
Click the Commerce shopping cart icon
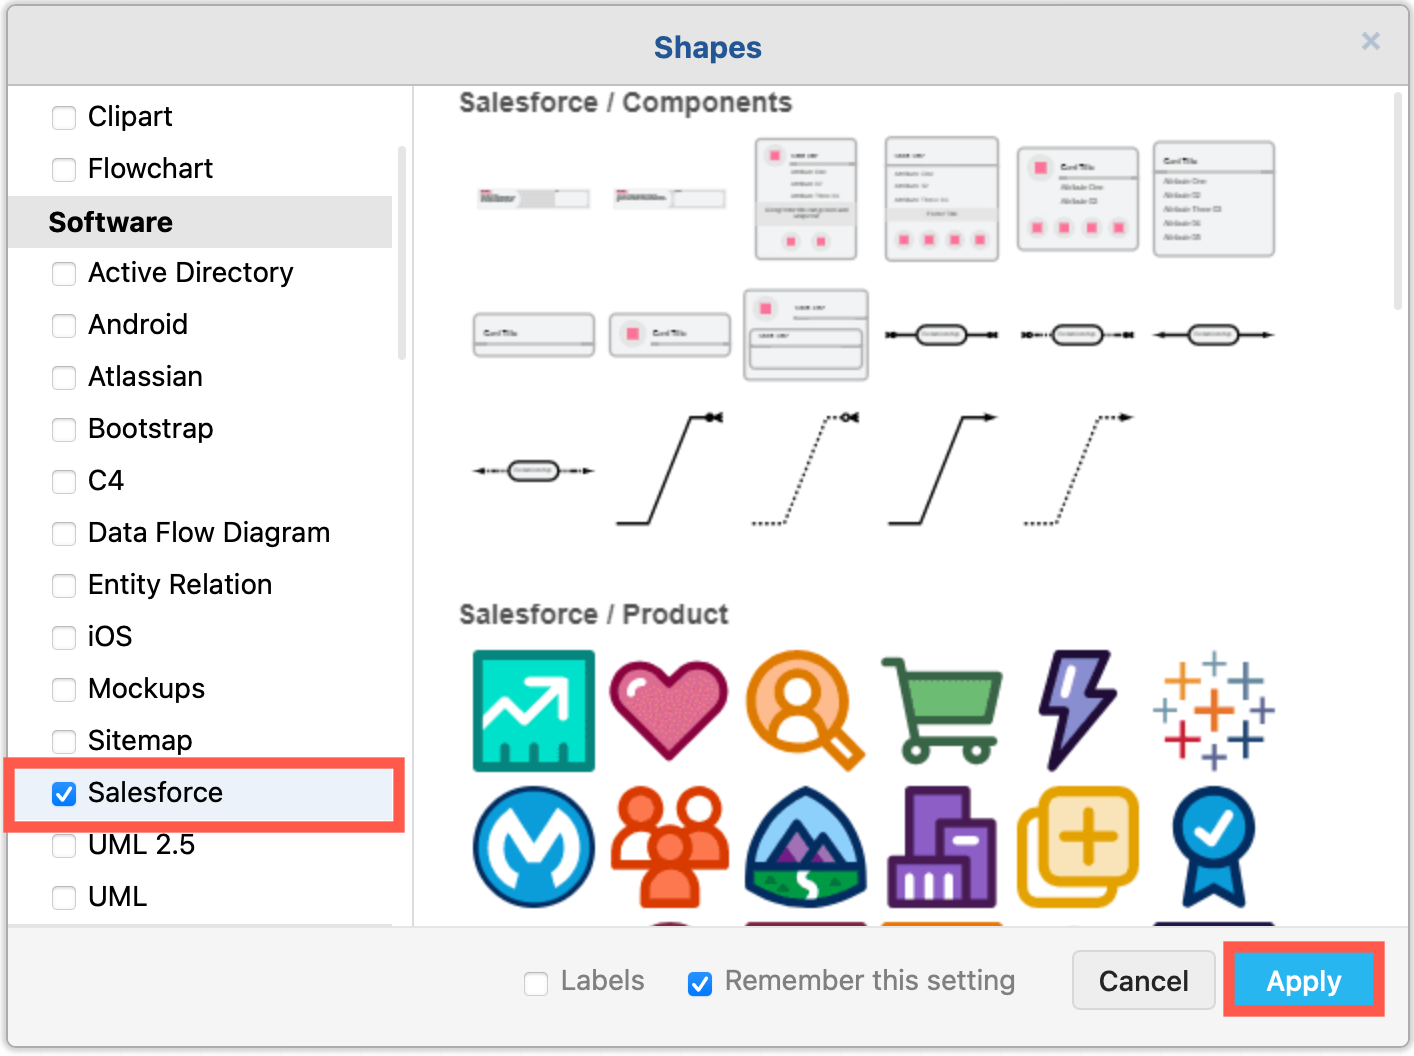click(941, 711)
